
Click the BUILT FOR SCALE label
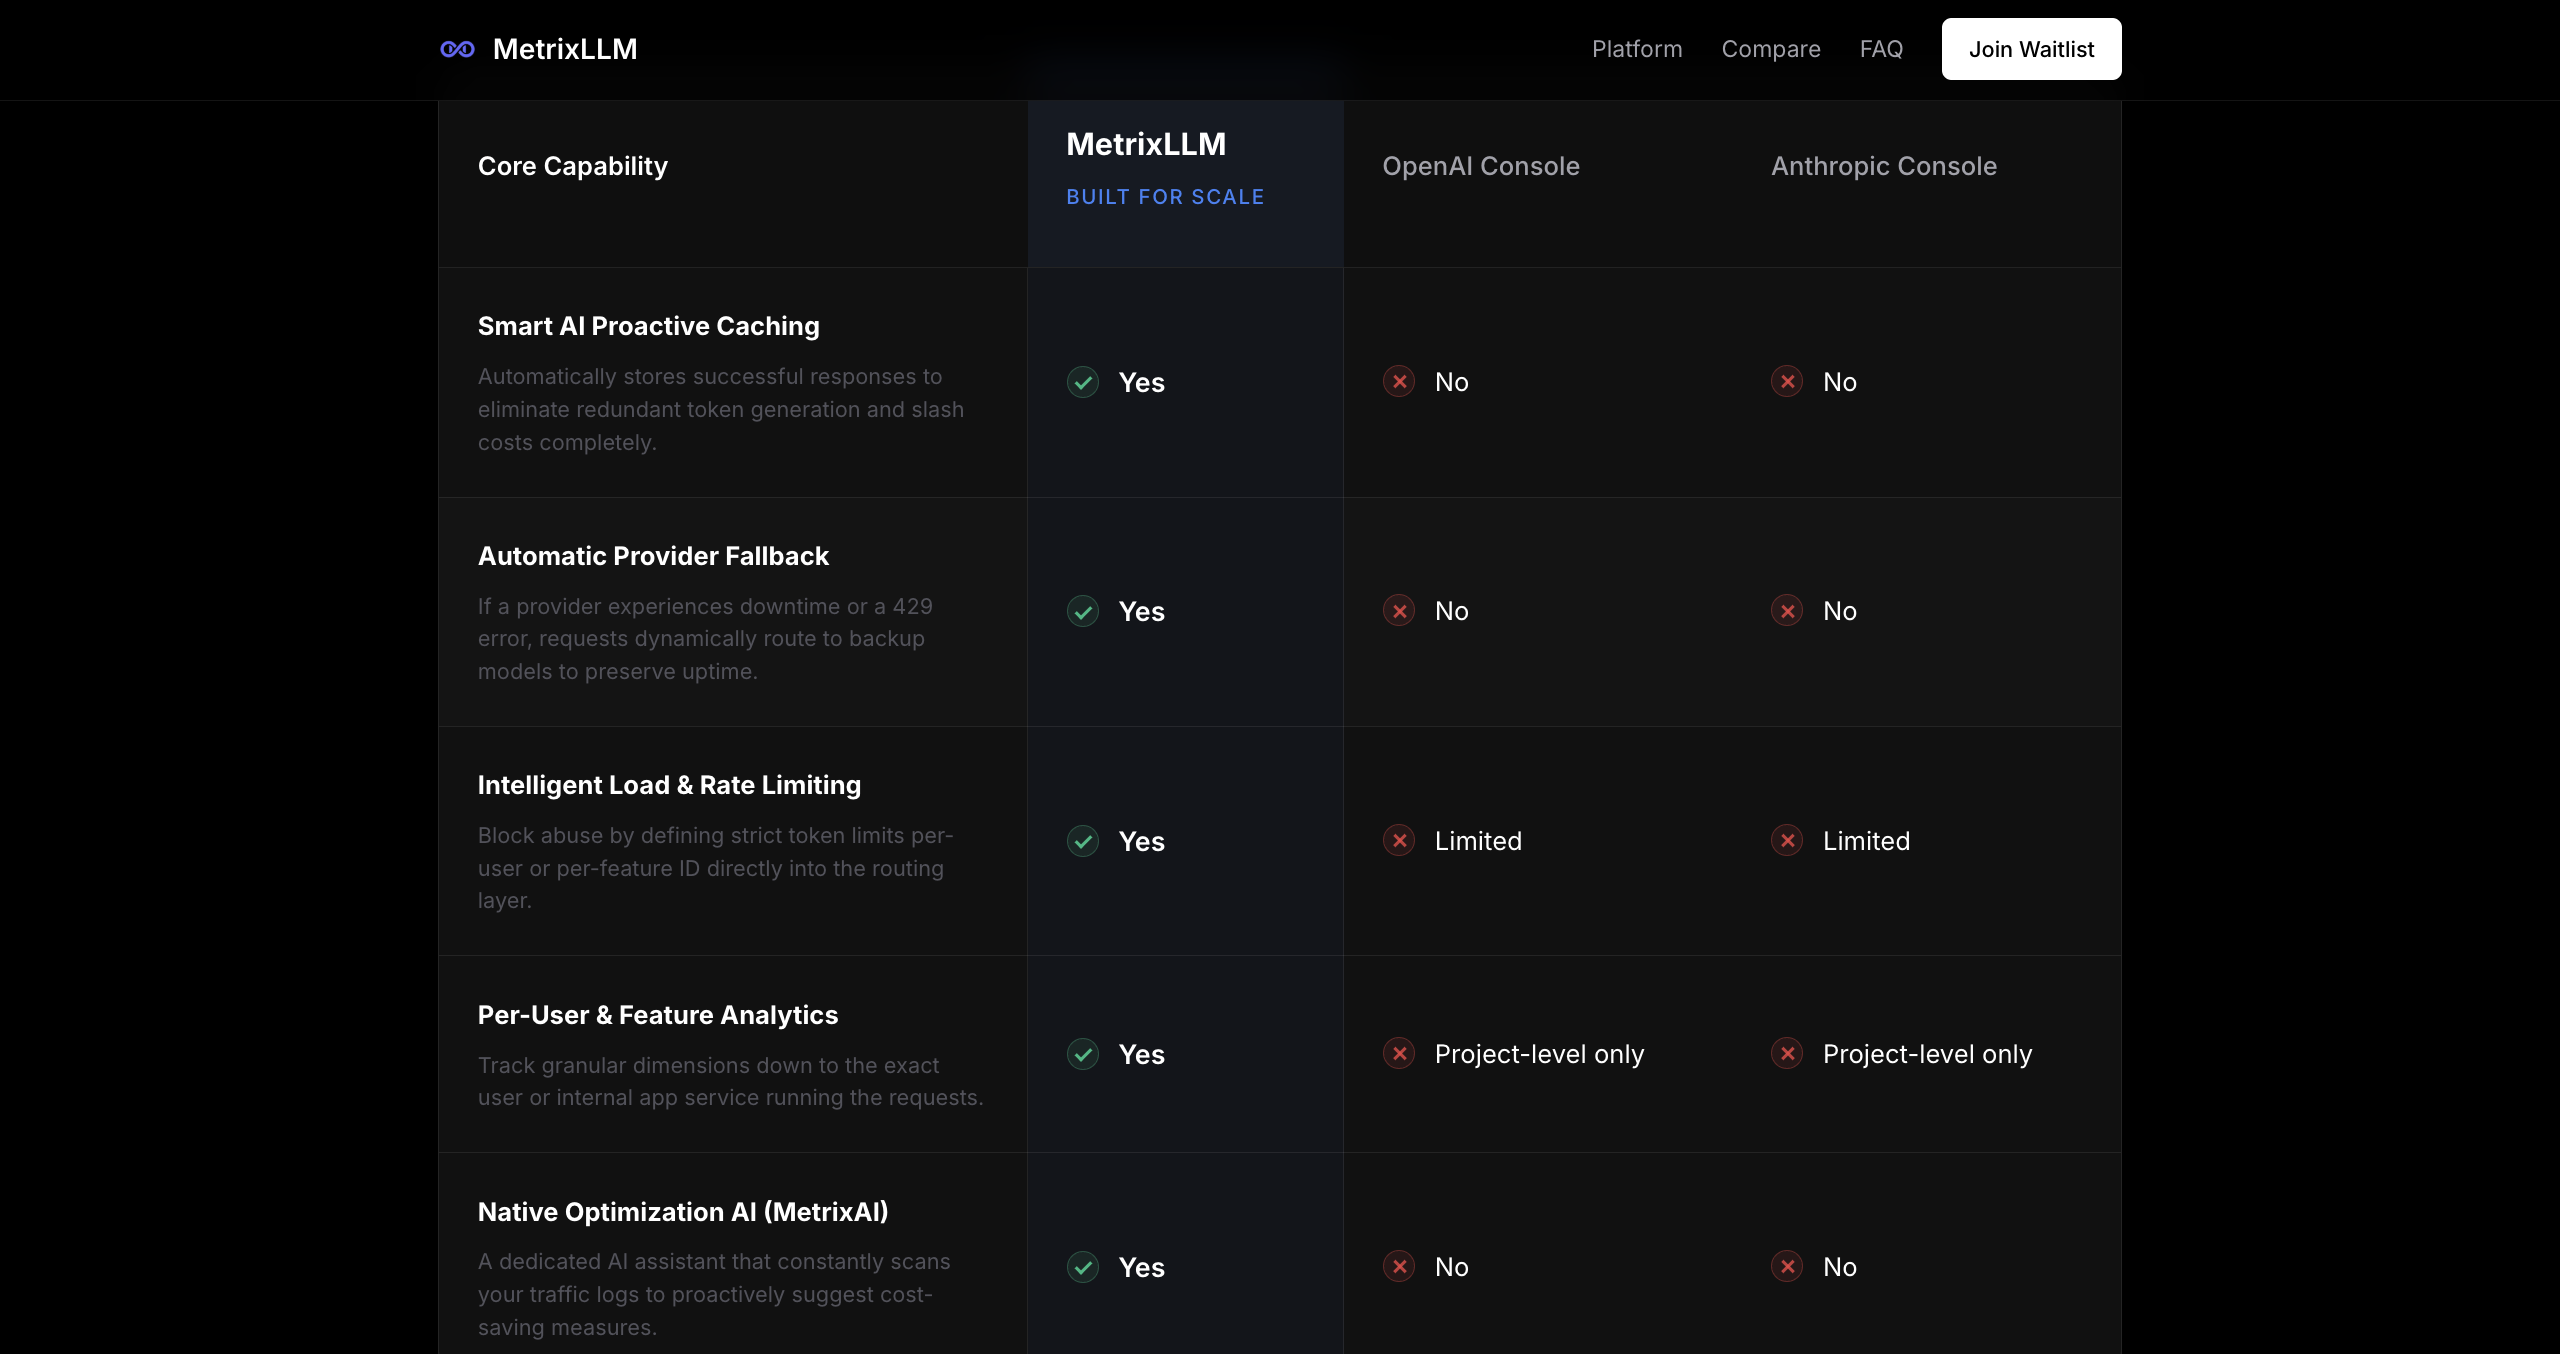point(1165,197)
